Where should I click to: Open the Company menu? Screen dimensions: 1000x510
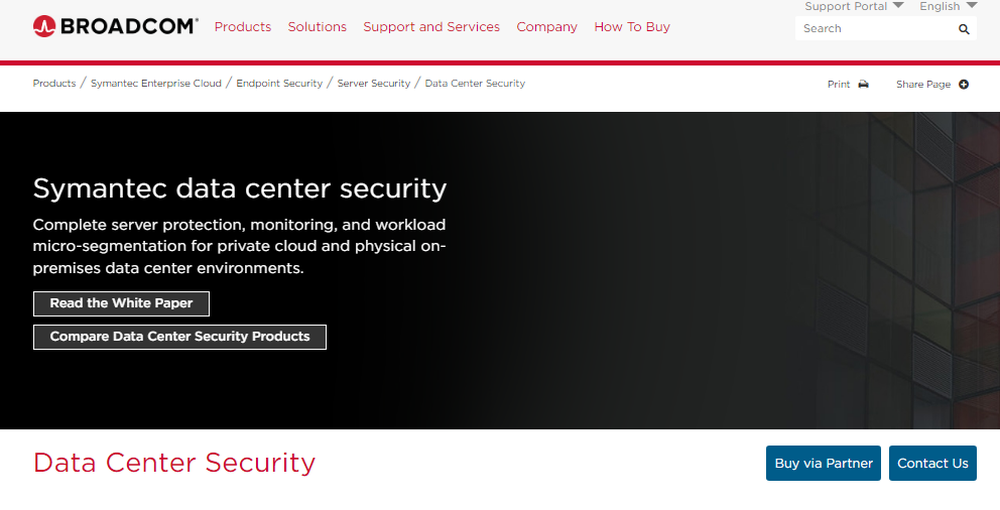click(547, 27)
